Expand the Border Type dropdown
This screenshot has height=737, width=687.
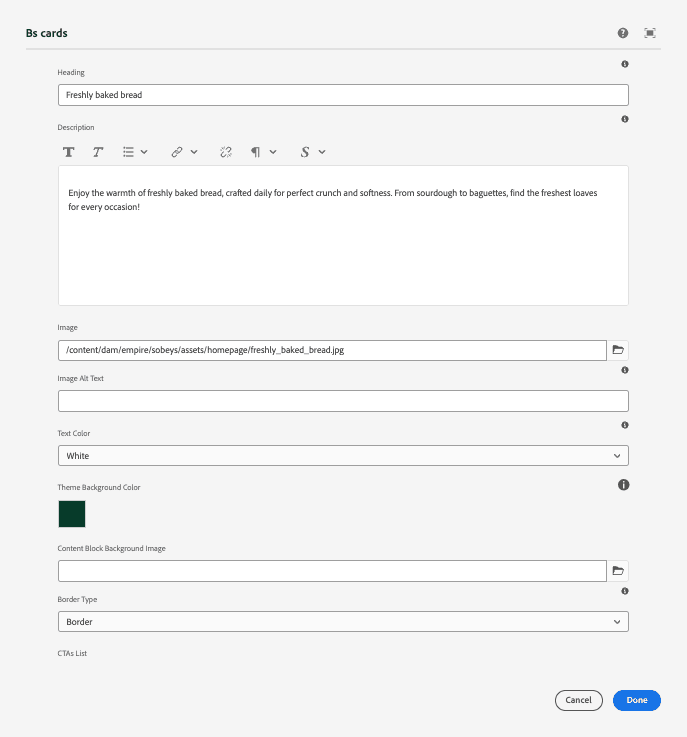(343, 622)
